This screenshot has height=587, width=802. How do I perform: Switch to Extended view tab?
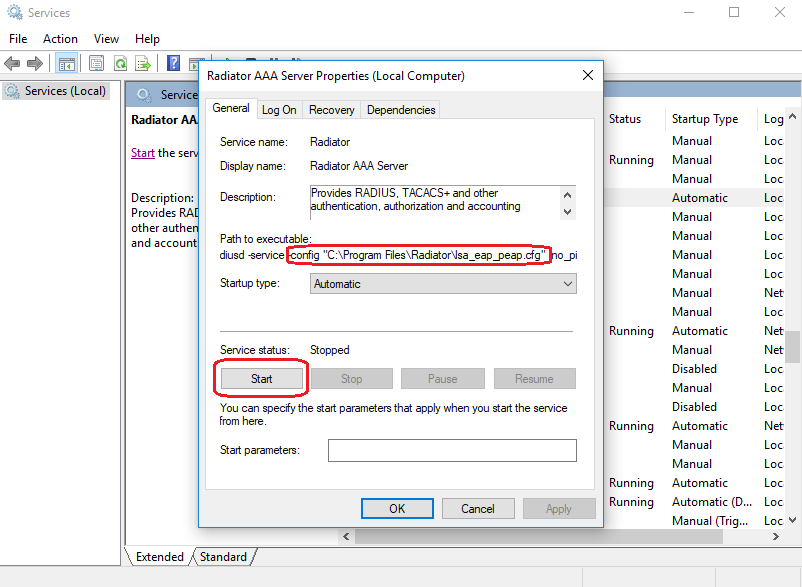(160, 557)
